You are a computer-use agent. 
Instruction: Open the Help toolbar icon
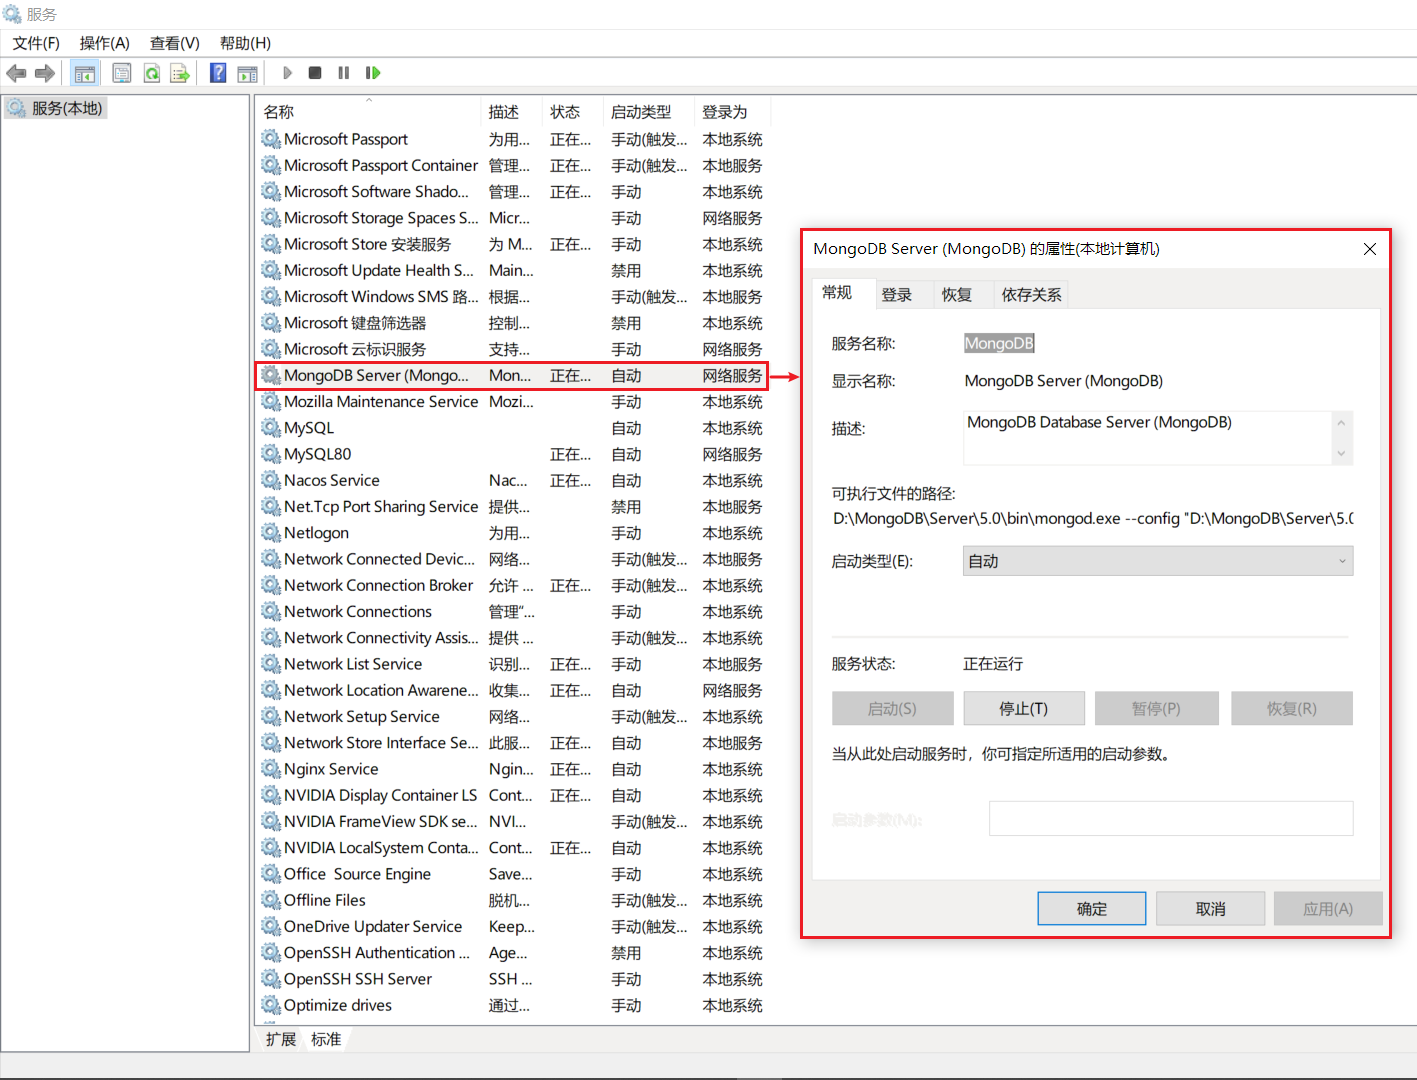pos(218,73)
